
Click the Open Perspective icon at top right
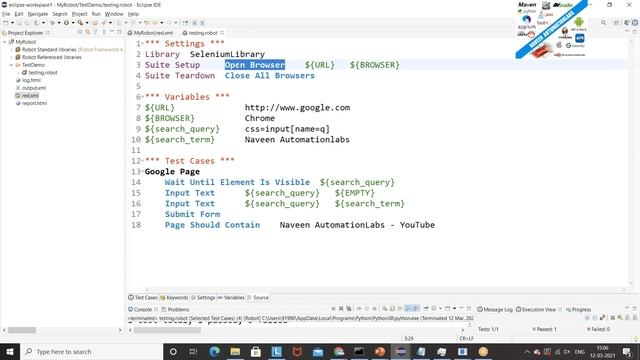tap(617, 23)
